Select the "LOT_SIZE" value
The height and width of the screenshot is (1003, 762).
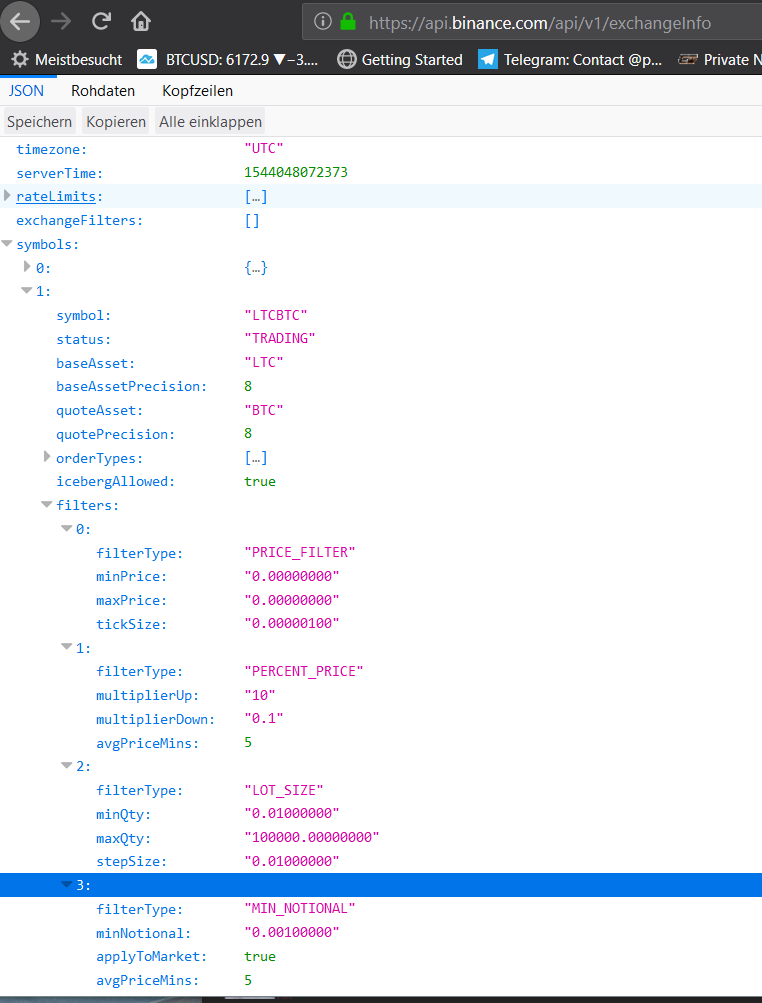[284, 790]
